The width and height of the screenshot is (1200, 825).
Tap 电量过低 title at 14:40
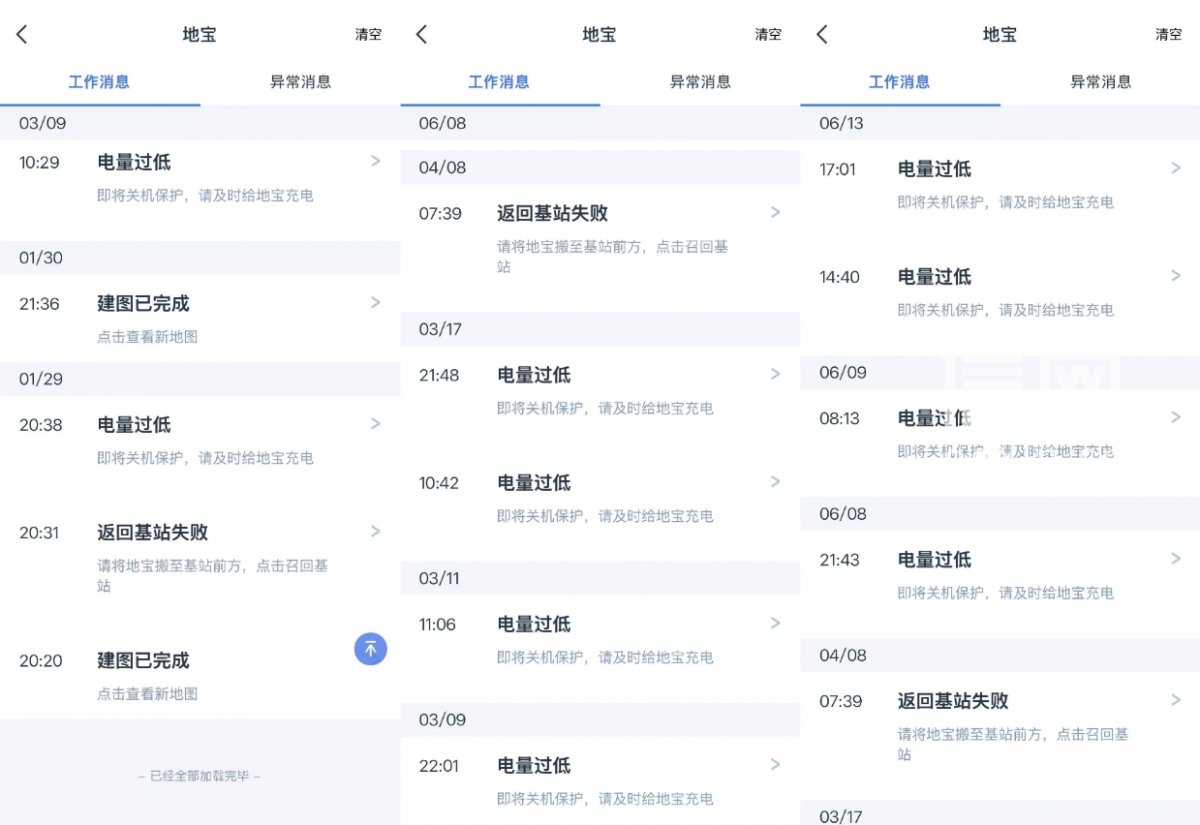click(x=934, y=277)
